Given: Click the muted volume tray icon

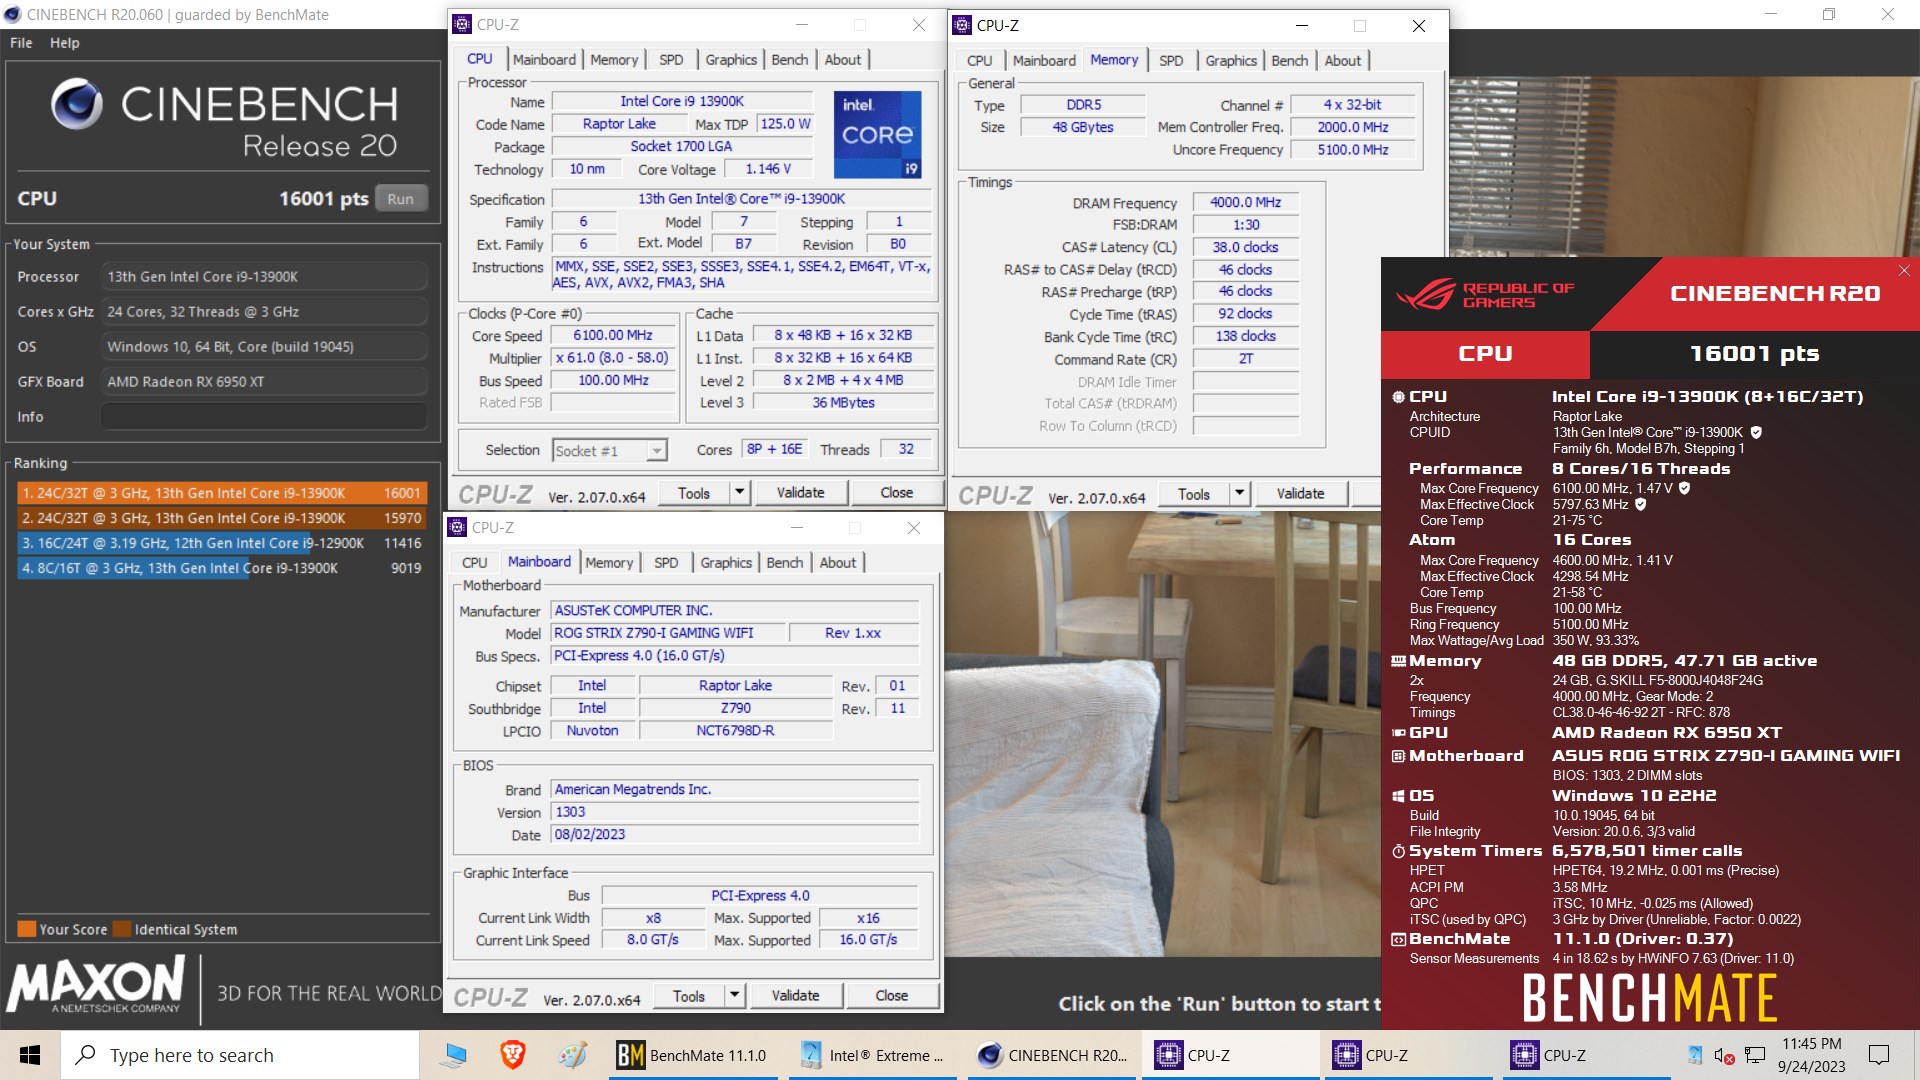Looking at the screenshot, I should tap(1724, 1055).
